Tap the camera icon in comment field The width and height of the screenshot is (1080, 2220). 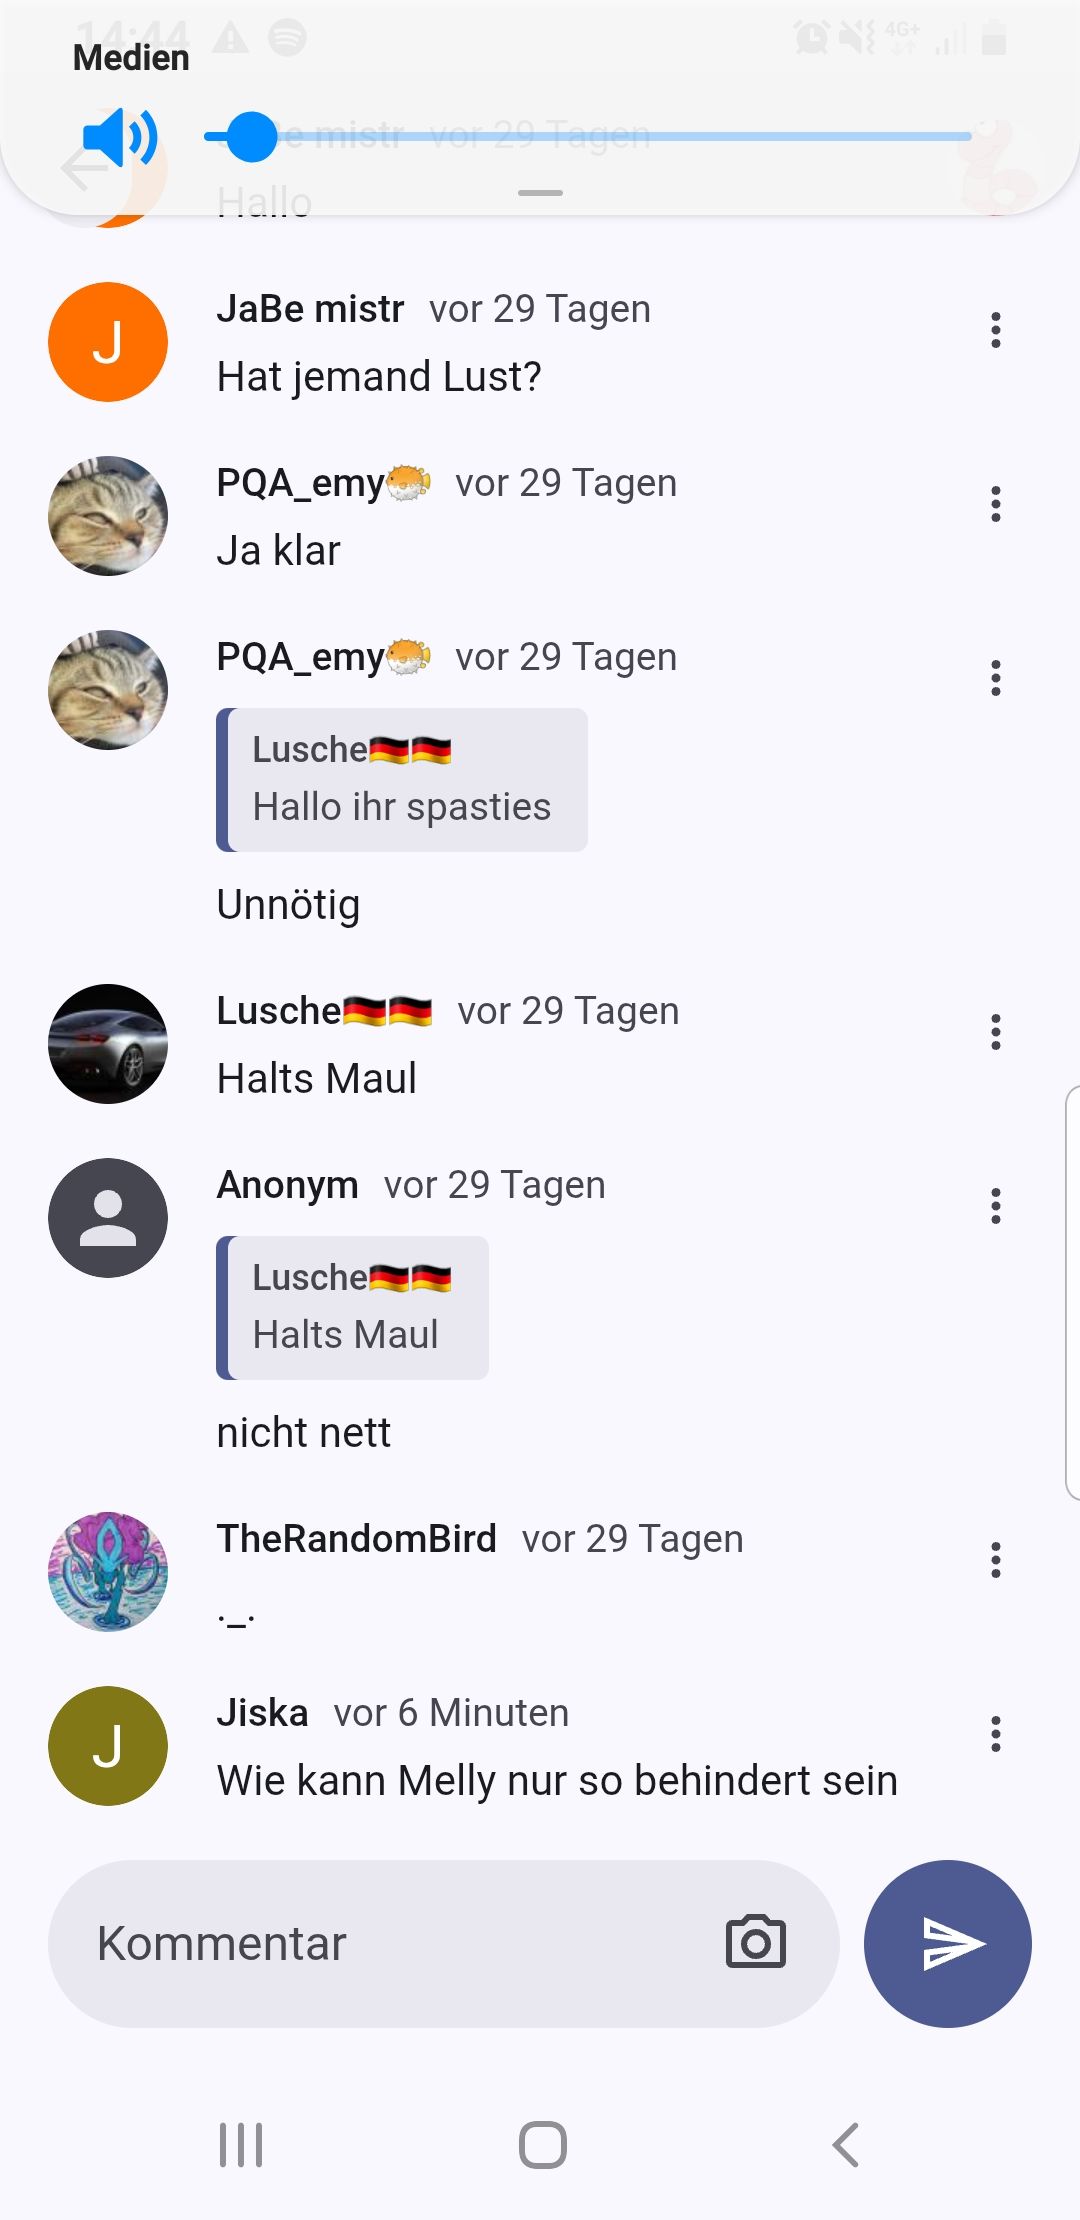(x=755, y=1943)
